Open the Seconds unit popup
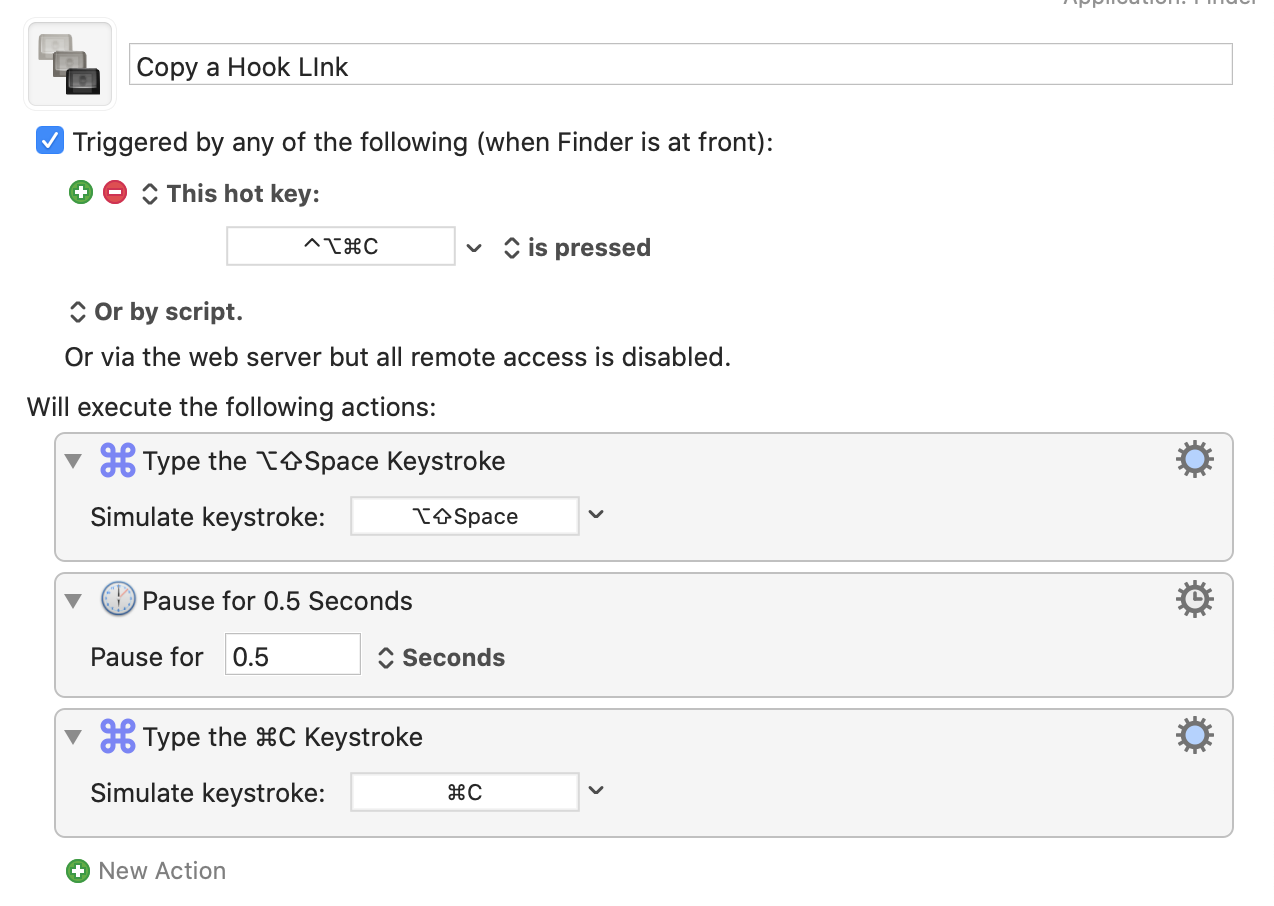 pos(441,658)
